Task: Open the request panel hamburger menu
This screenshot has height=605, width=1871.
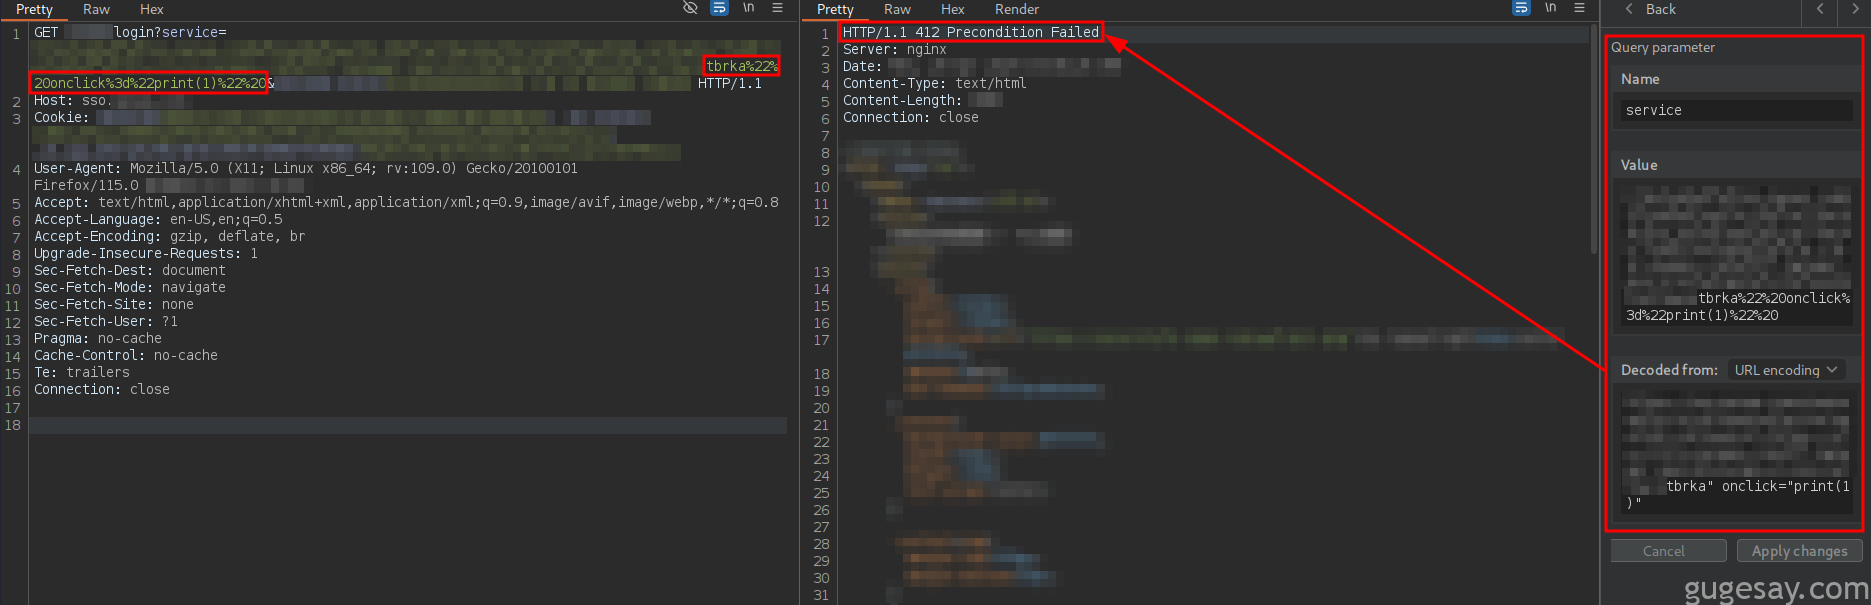Action: click(x=777, y=8)
